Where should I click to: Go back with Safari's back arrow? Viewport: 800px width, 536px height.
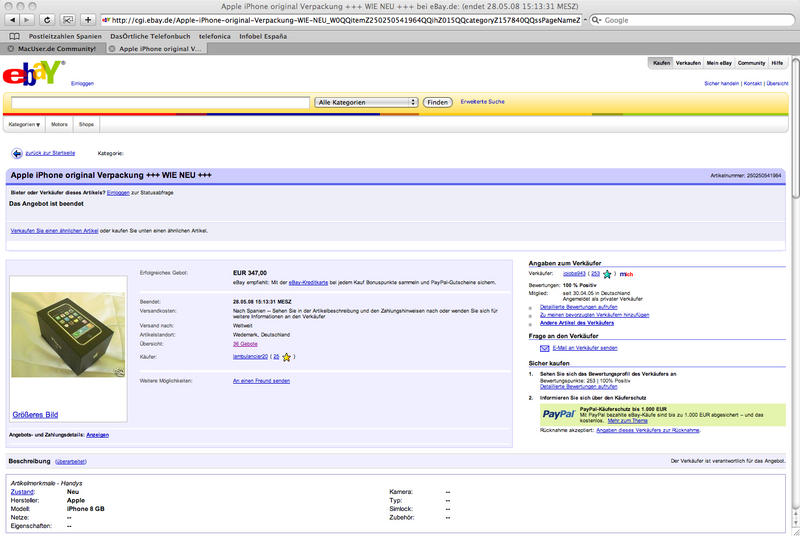click(x=12, y=20)
